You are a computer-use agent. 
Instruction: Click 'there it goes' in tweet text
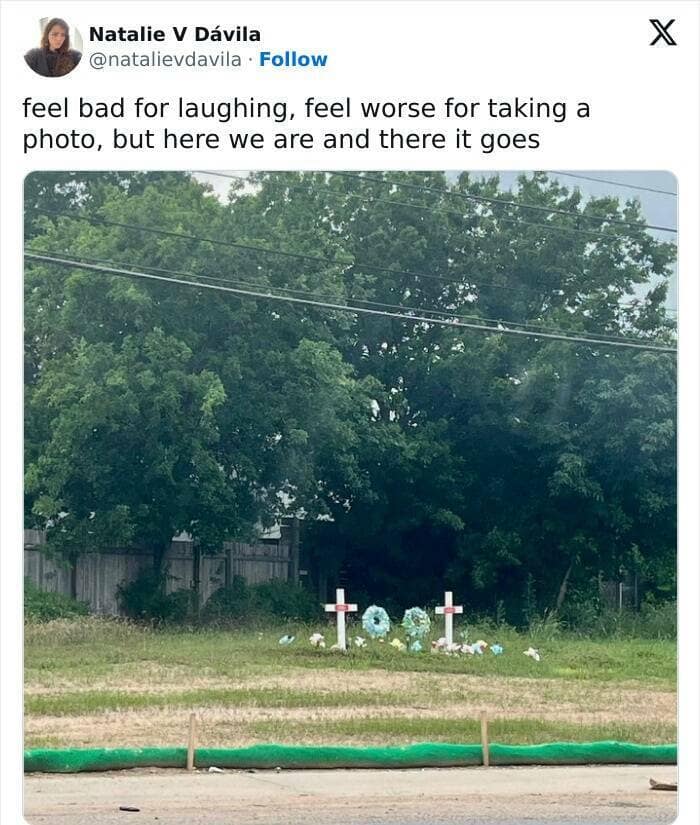459,140
